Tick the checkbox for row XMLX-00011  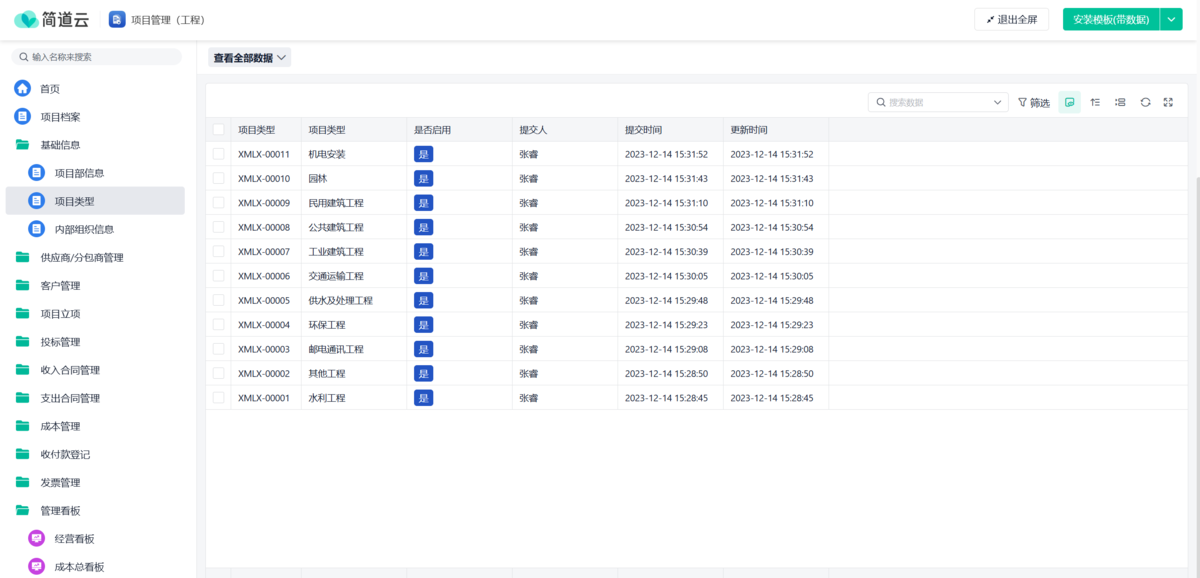click(x=218, y=154)
